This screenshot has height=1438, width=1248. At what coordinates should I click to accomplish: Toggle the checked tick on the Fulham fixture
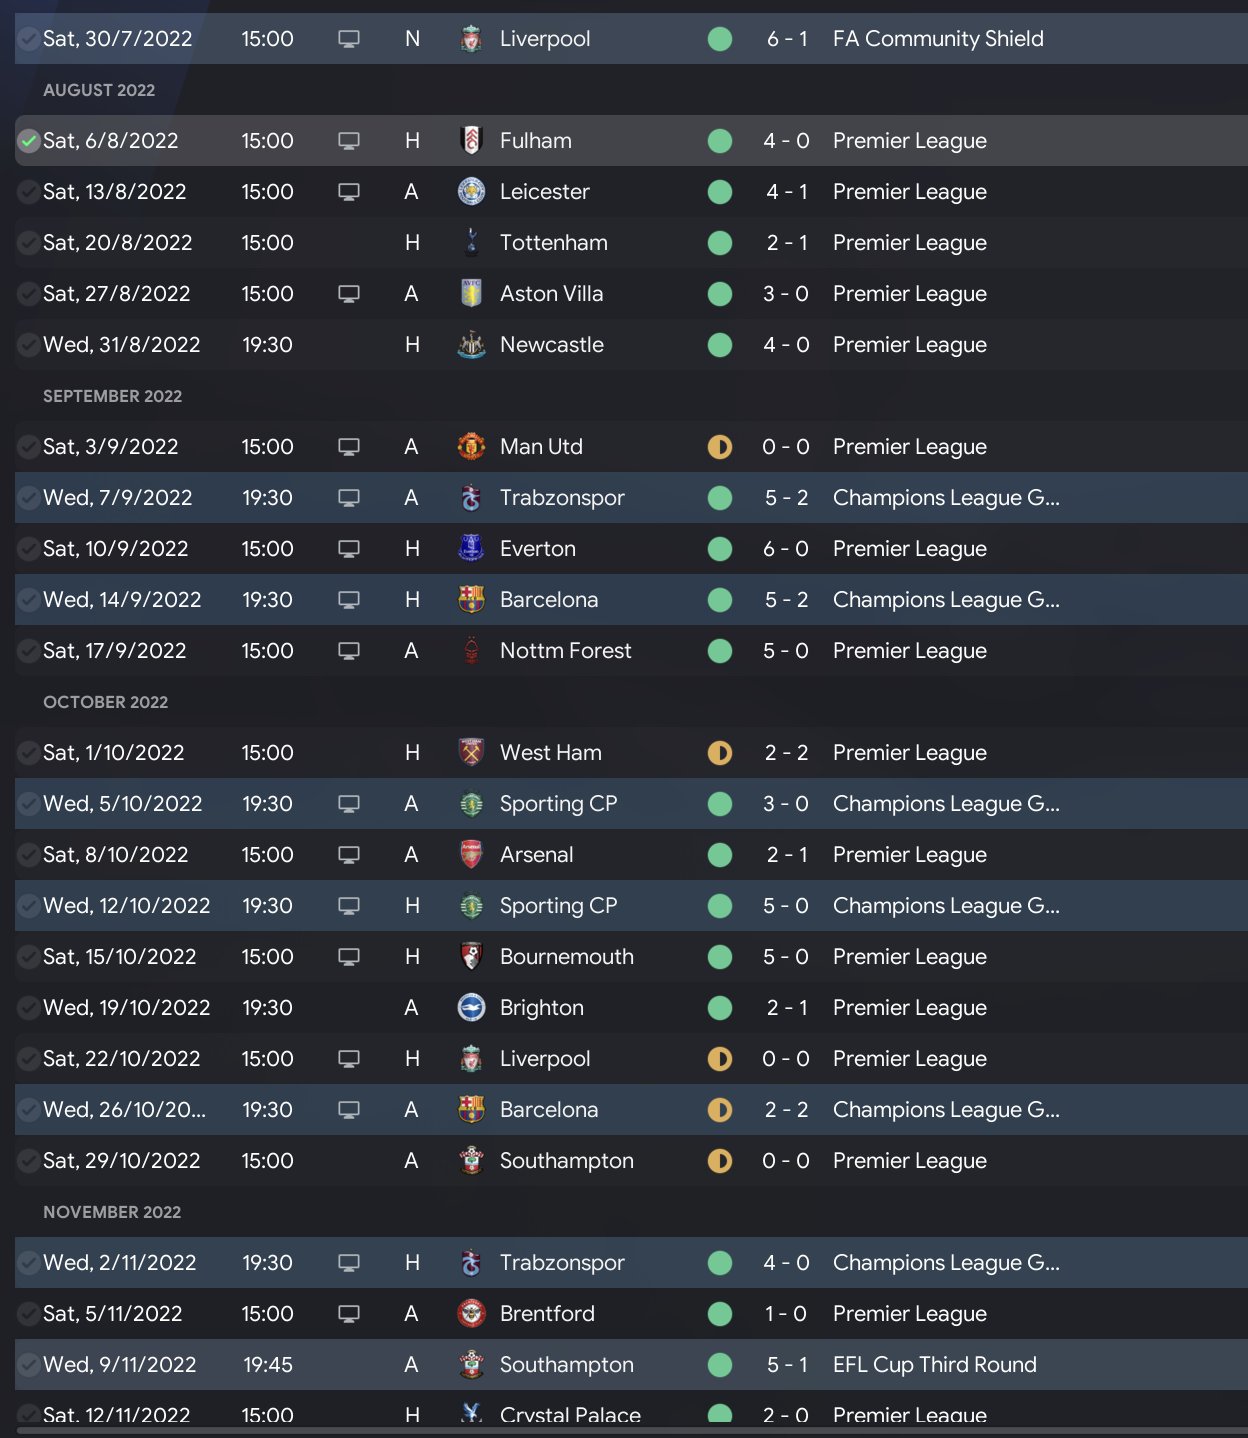(x=29, y=141)
